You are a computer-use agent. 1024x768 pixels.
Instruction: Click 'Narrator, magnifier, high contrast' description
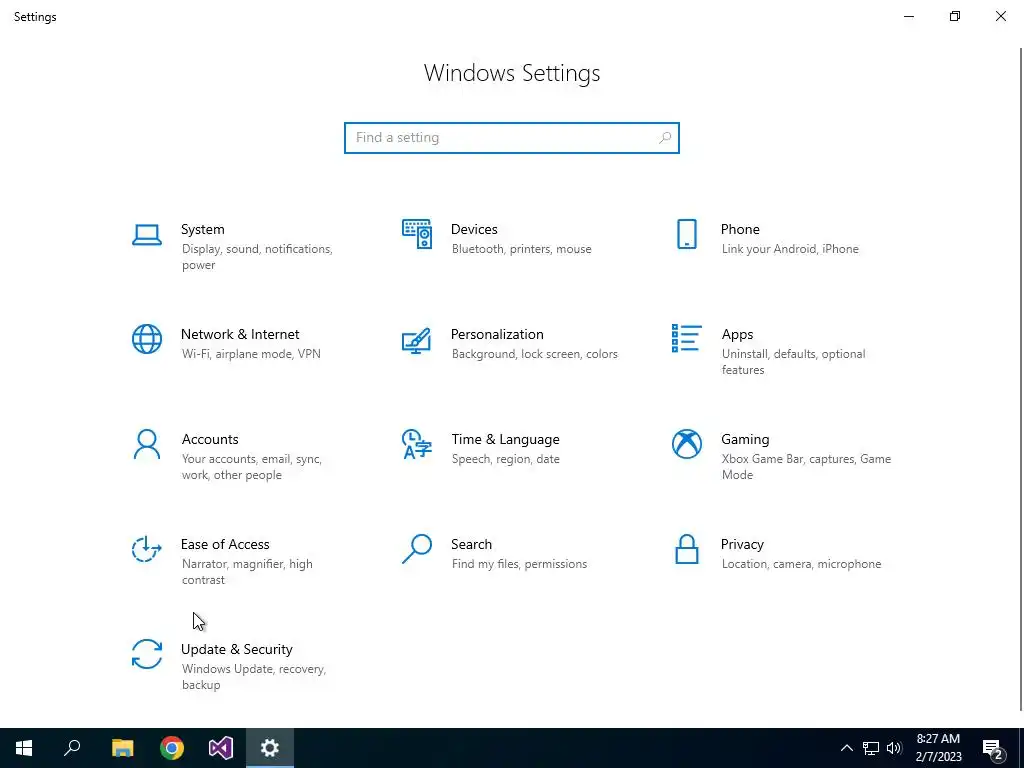tap(247, 572)
